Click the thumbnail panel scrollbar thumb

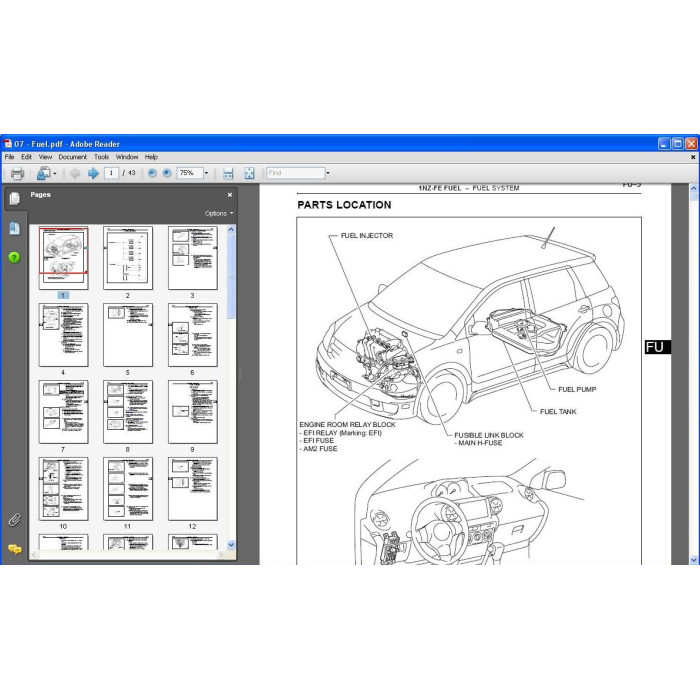231,277
